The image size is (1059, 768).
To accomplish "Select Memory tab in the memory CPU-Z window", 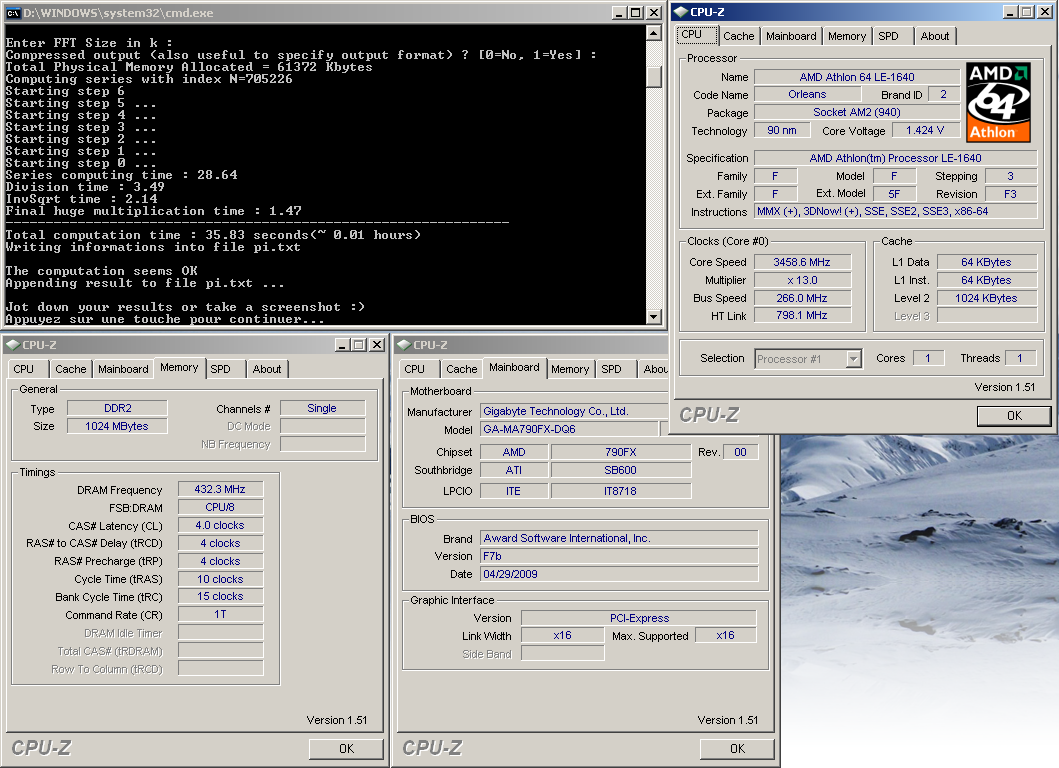I will pos(179,367).
